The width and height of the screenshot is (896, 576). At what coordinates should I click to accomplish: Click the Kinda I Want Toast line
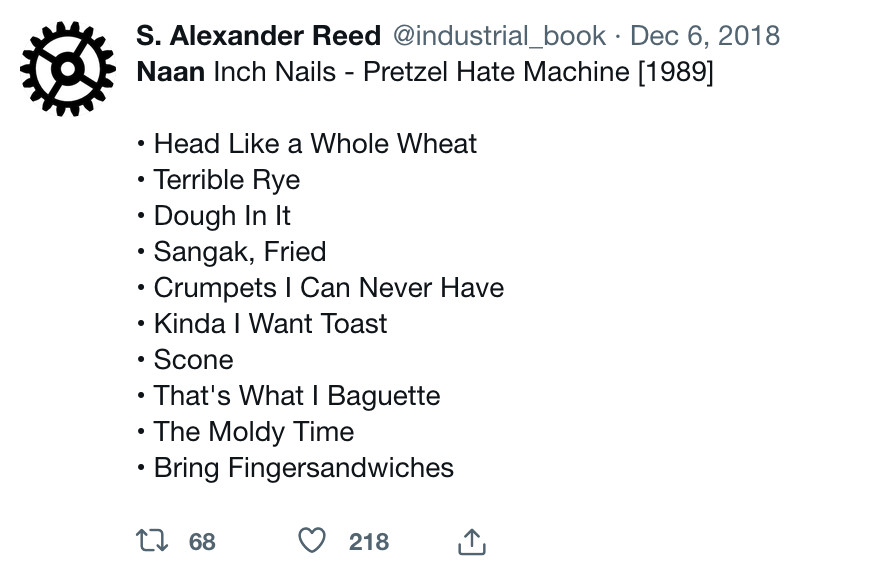pos(270,323)
